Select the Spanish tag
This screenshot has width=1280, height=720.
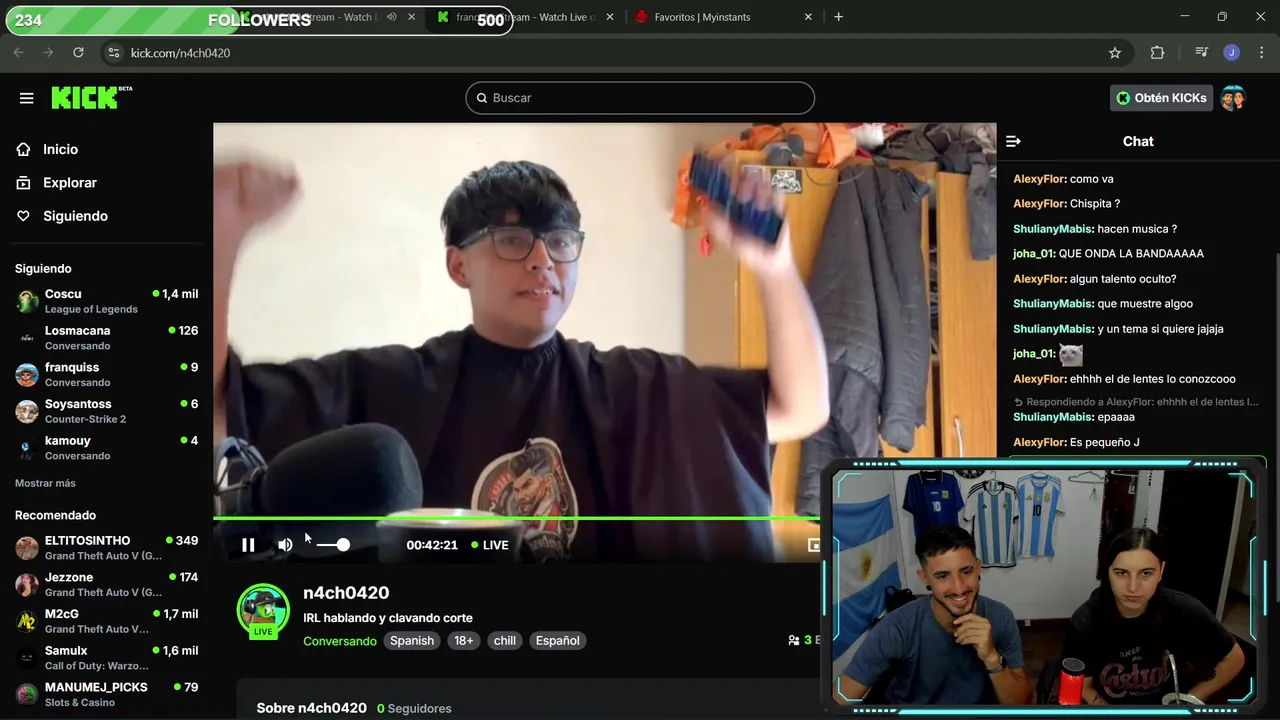412,641
